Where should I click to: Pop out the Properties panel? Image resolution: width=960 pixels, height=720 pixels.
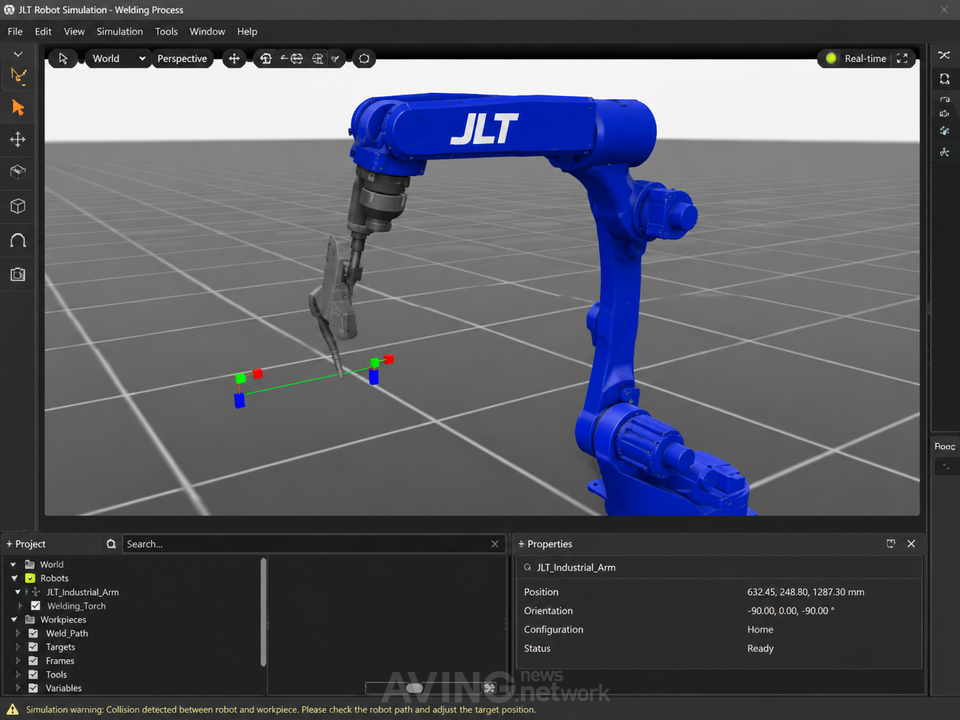pos(890,544)
